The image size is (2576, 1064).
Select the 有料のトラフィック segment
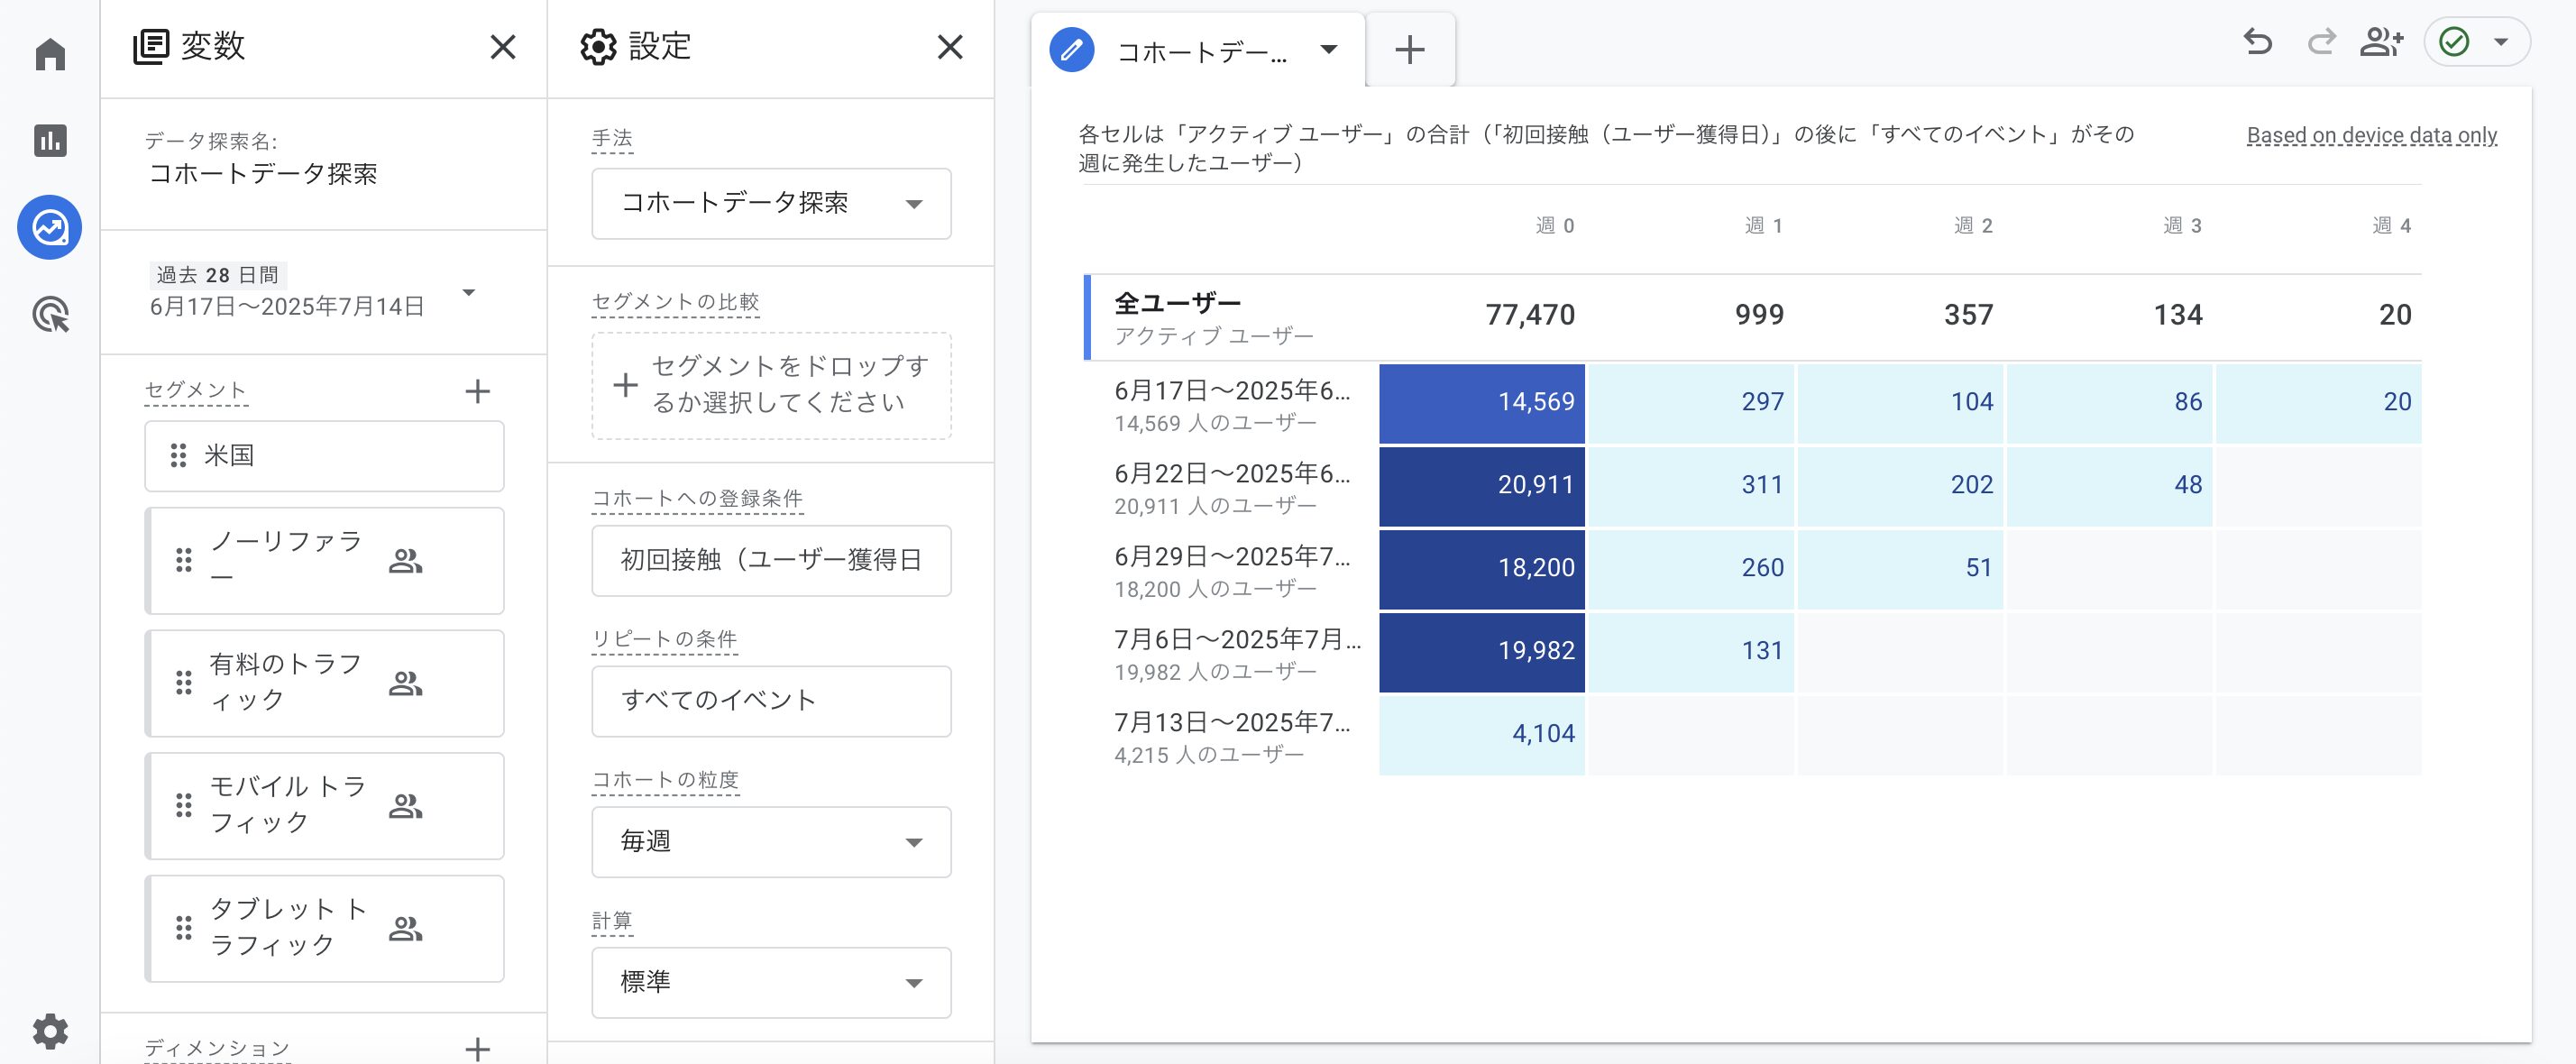(x=324, y=683)
